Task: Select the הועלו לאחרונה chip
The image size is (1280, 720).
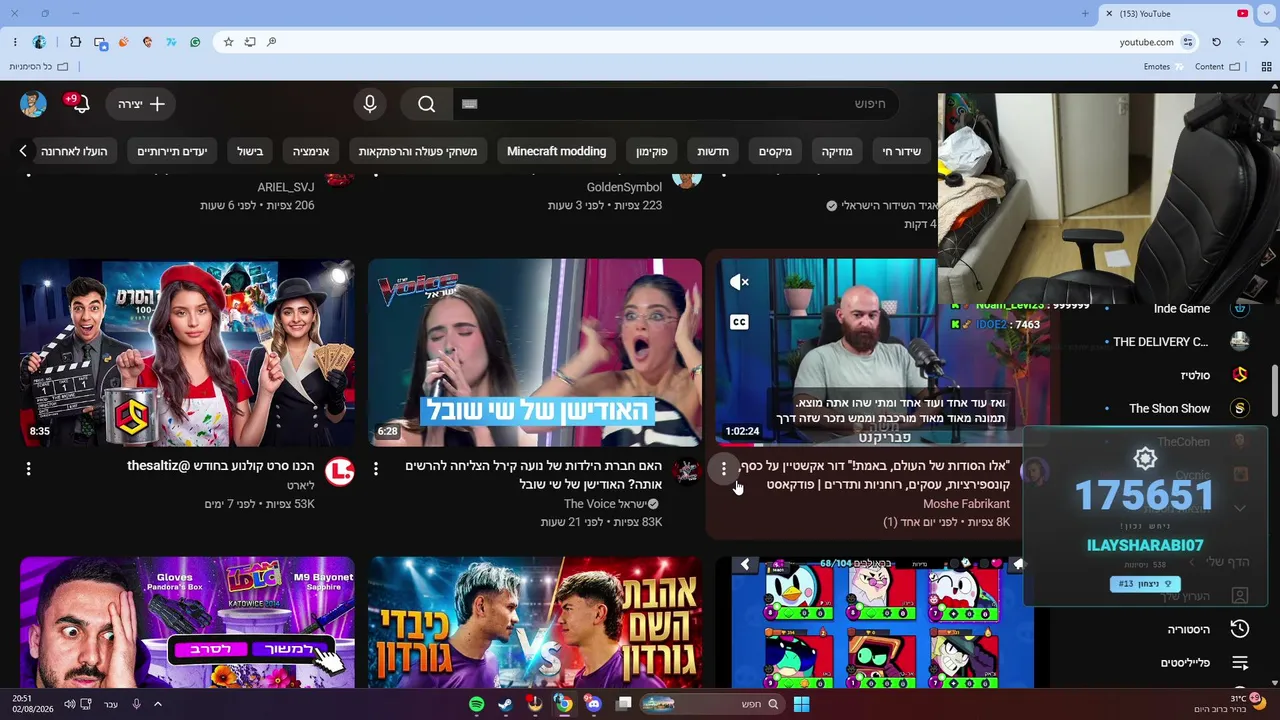Action: [74, 151]
